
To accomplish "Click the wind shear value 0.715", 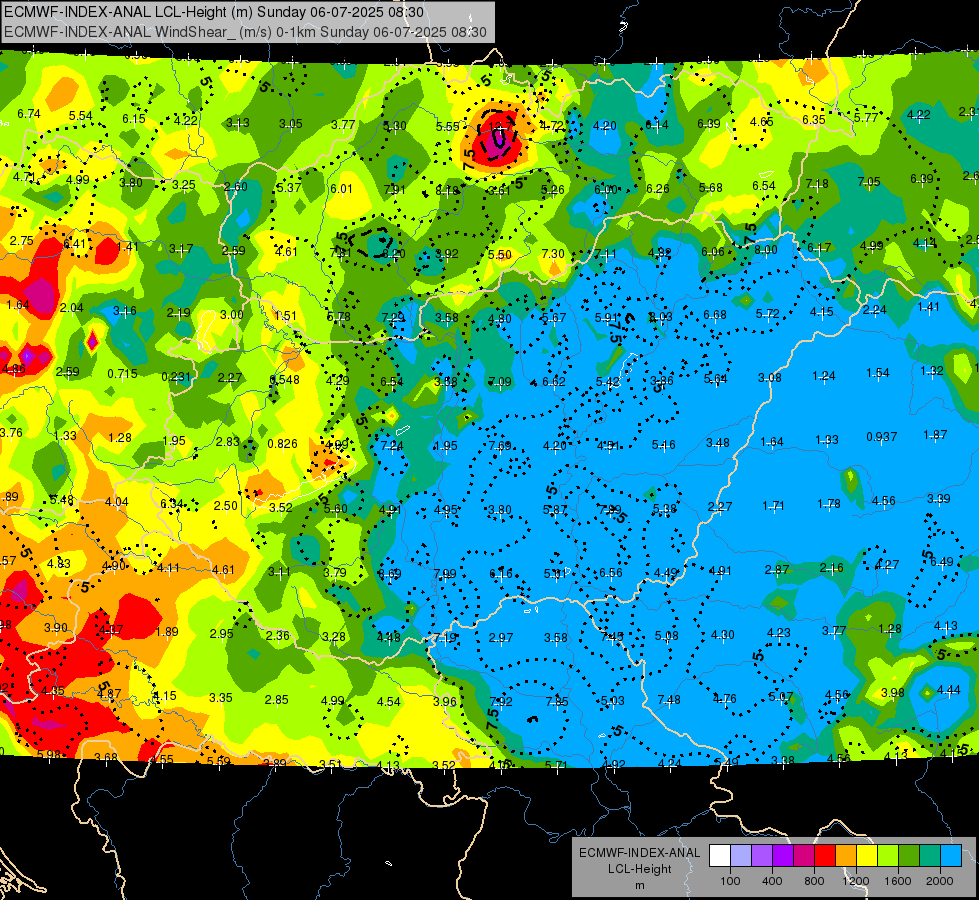I will point(122,373).
